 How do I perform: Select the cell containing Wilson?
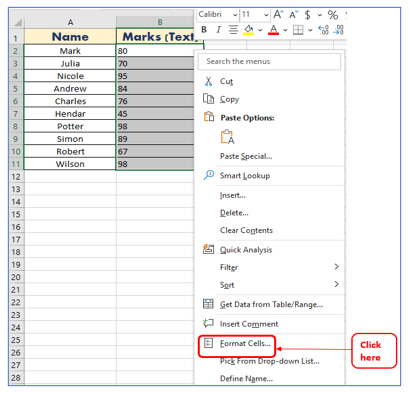point(70,164)
